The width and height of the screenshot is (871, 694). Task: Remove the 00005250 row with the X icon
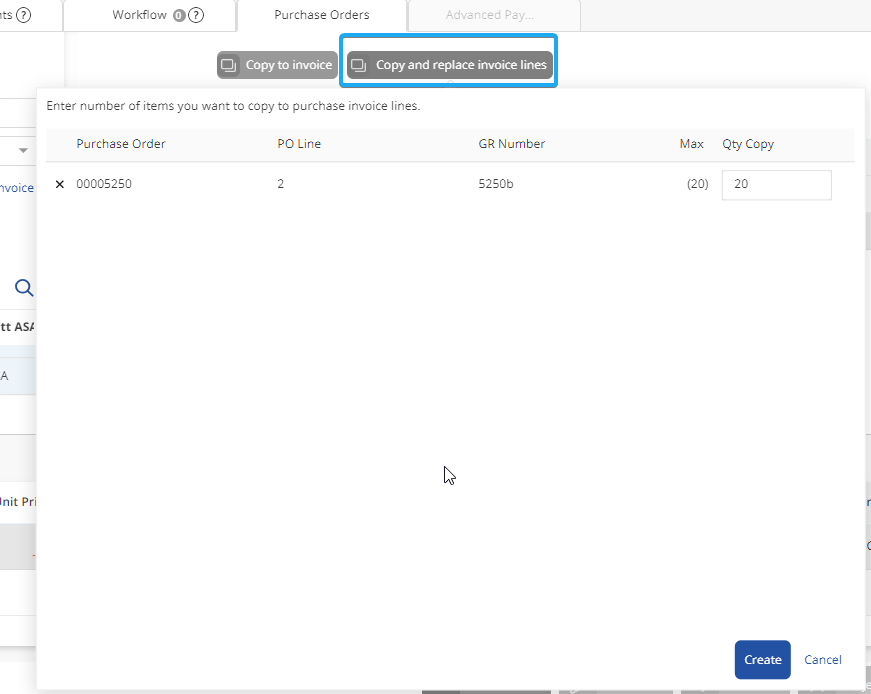point(60,185)
